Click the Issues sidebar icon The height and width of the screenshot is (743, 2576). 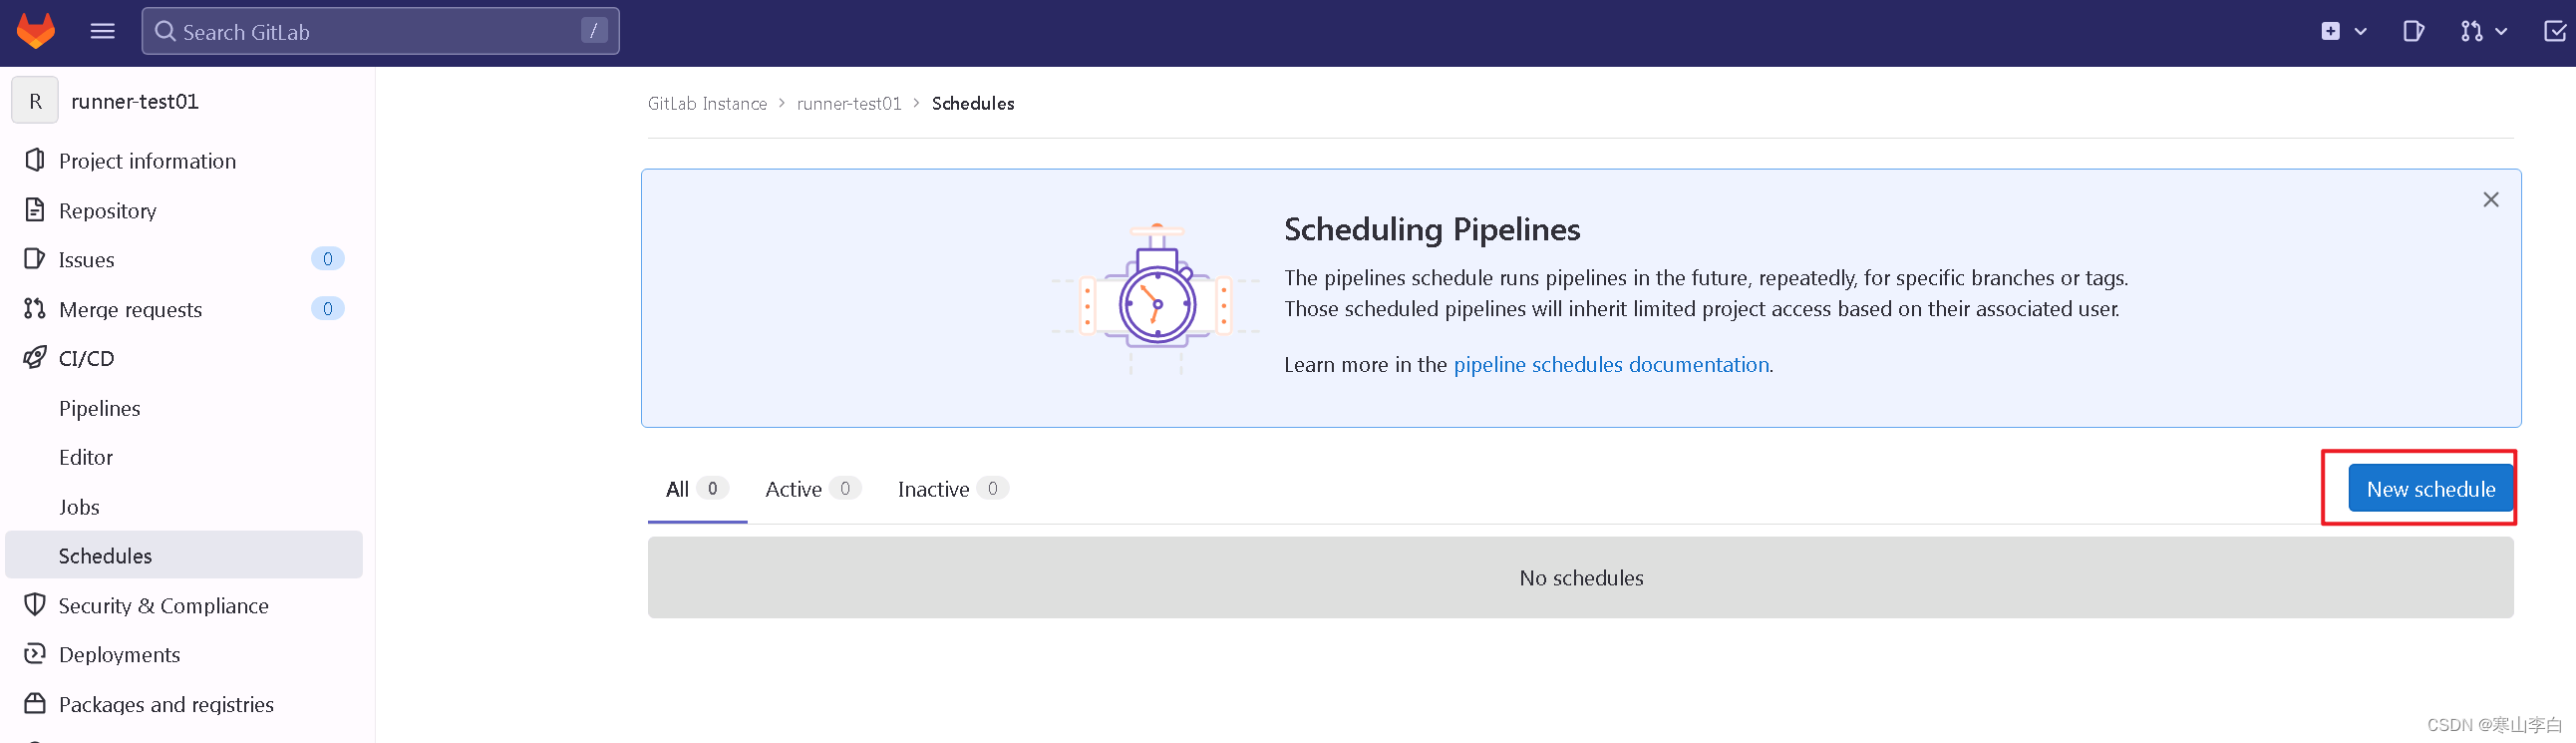click(34, 259)
